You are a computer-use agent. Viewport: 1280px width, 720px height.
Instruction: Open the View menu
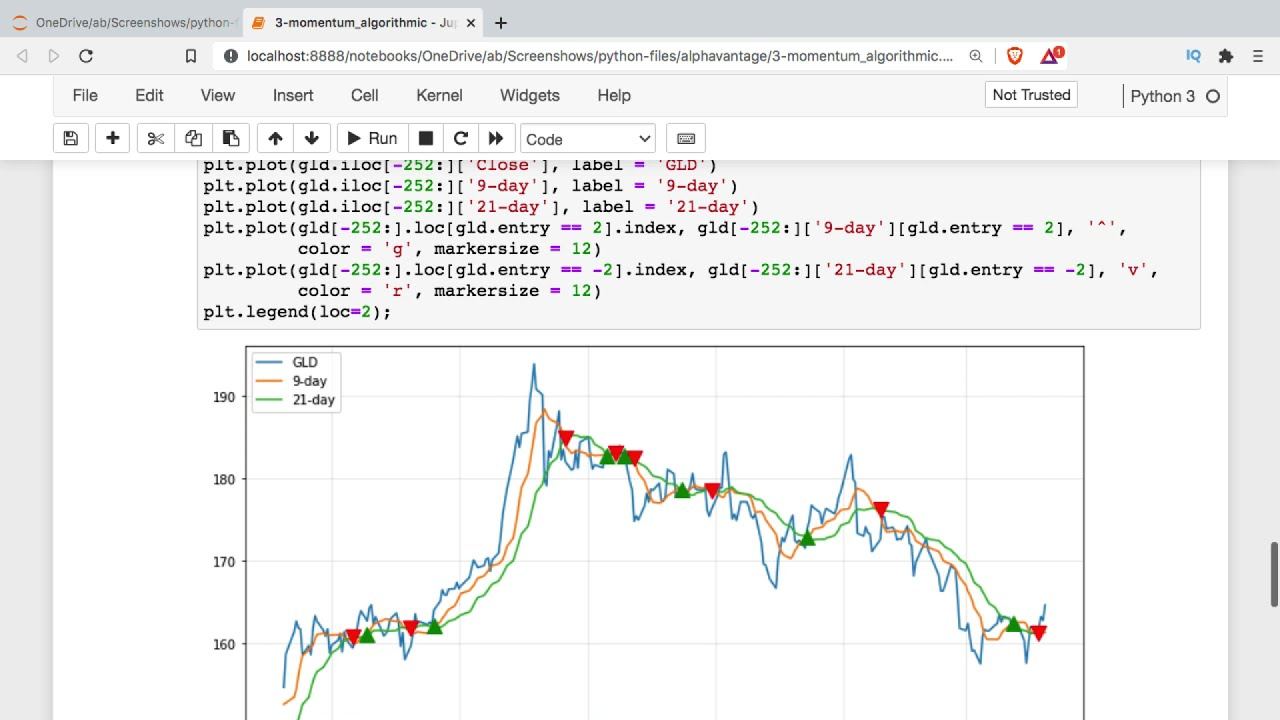click(218, 95)
